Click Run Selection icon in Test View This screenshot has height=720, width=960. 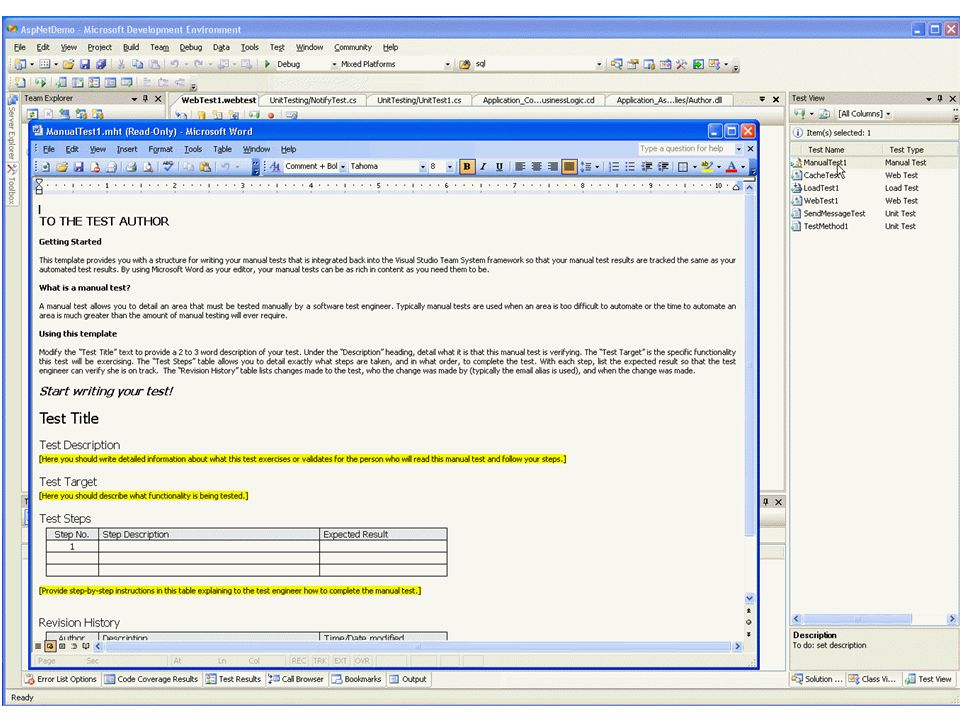[798, 114]
